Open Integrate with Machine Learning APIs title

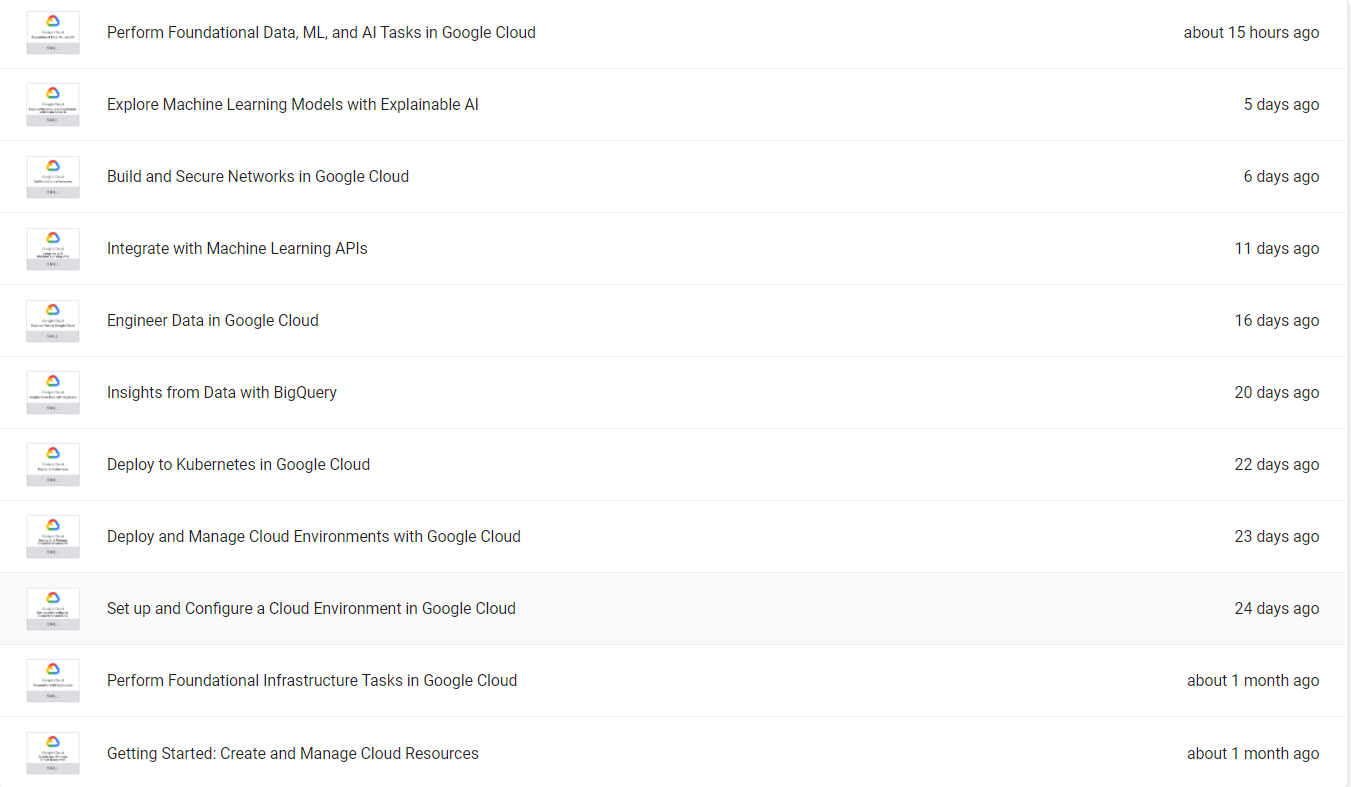[237, 249]
